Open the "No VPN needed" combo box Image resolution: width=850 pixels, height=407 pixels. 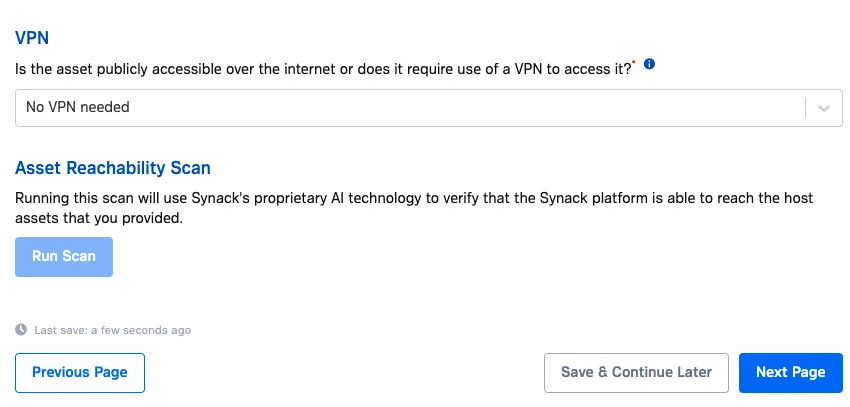pyautogui.click(x=428, y=107)
